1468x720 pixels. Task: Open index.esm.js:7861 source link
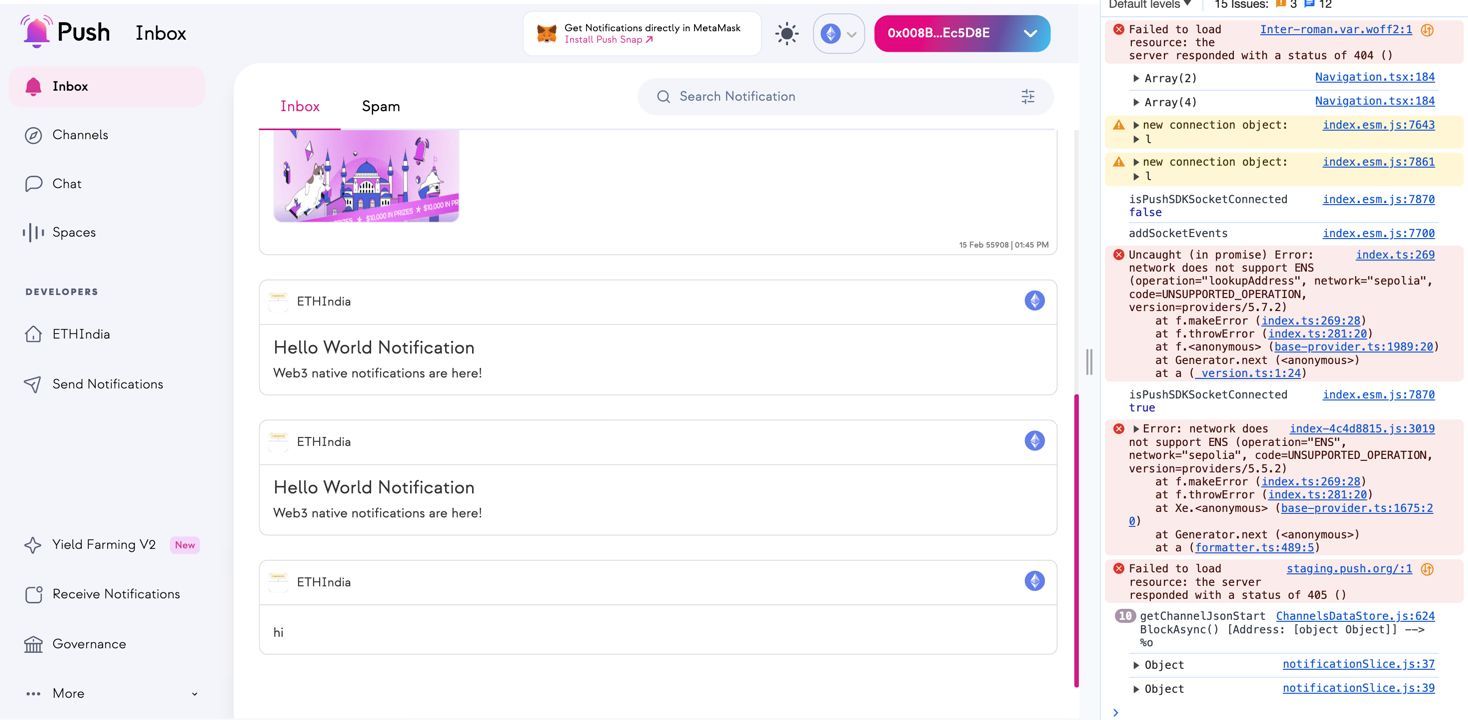coord(1379,162)
